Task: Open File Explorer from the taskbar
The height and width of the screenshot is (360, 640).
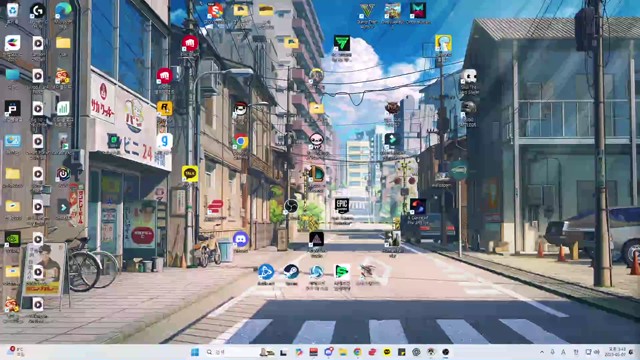Action: click(343, 352)
